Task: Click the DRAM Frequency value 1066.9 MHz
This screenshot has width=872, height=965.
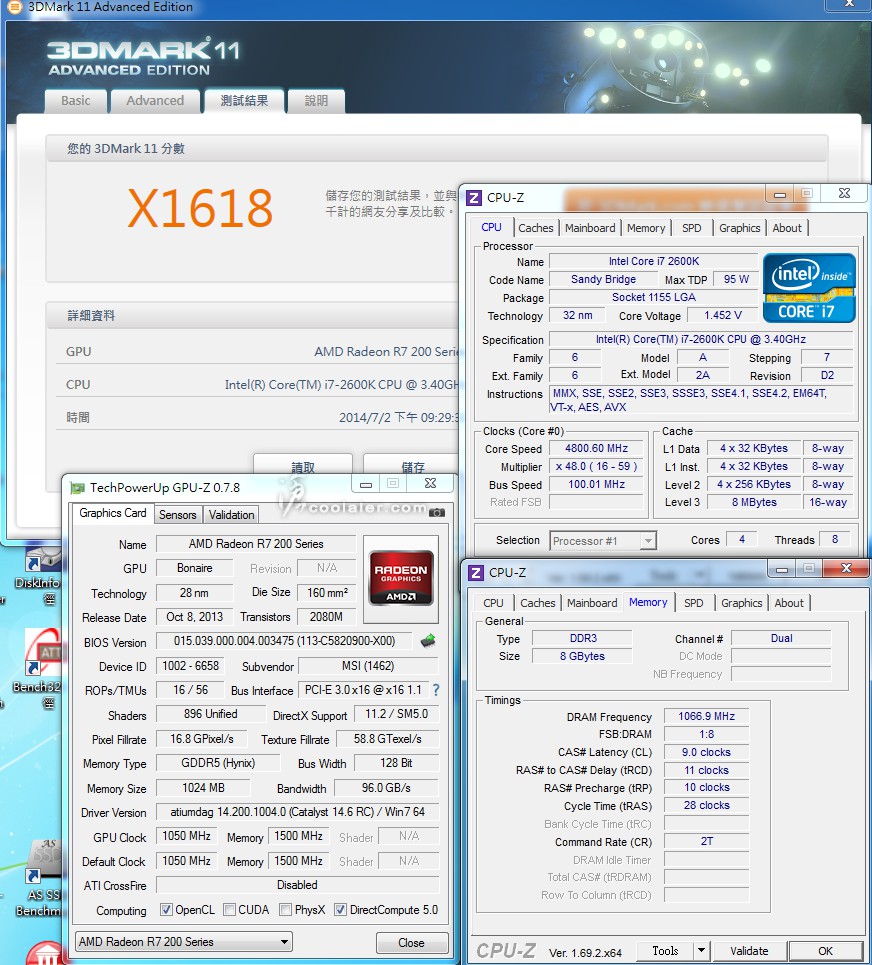Action: [706, 716]
